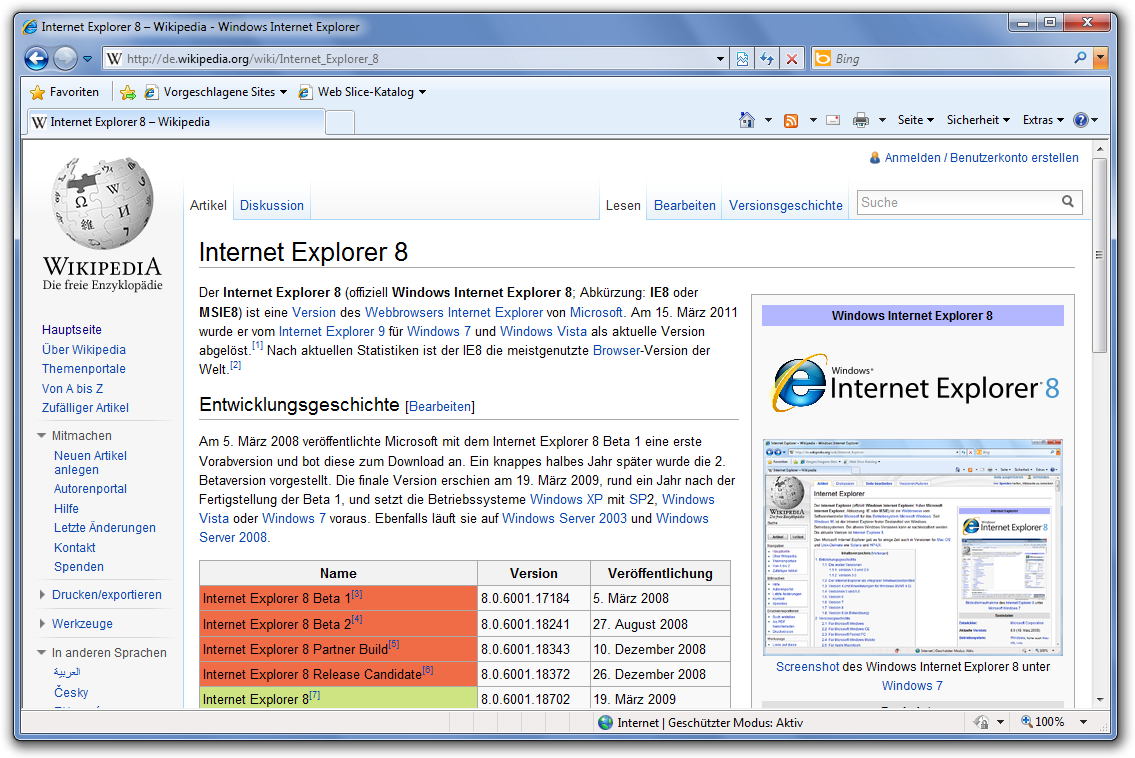Collapse In anderen Sprachen section

[x=102, y=652]
